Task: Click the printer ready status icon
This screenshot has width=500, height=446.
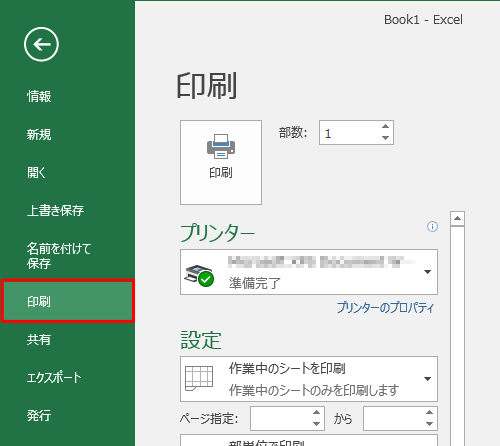Action: click(199, 275)
